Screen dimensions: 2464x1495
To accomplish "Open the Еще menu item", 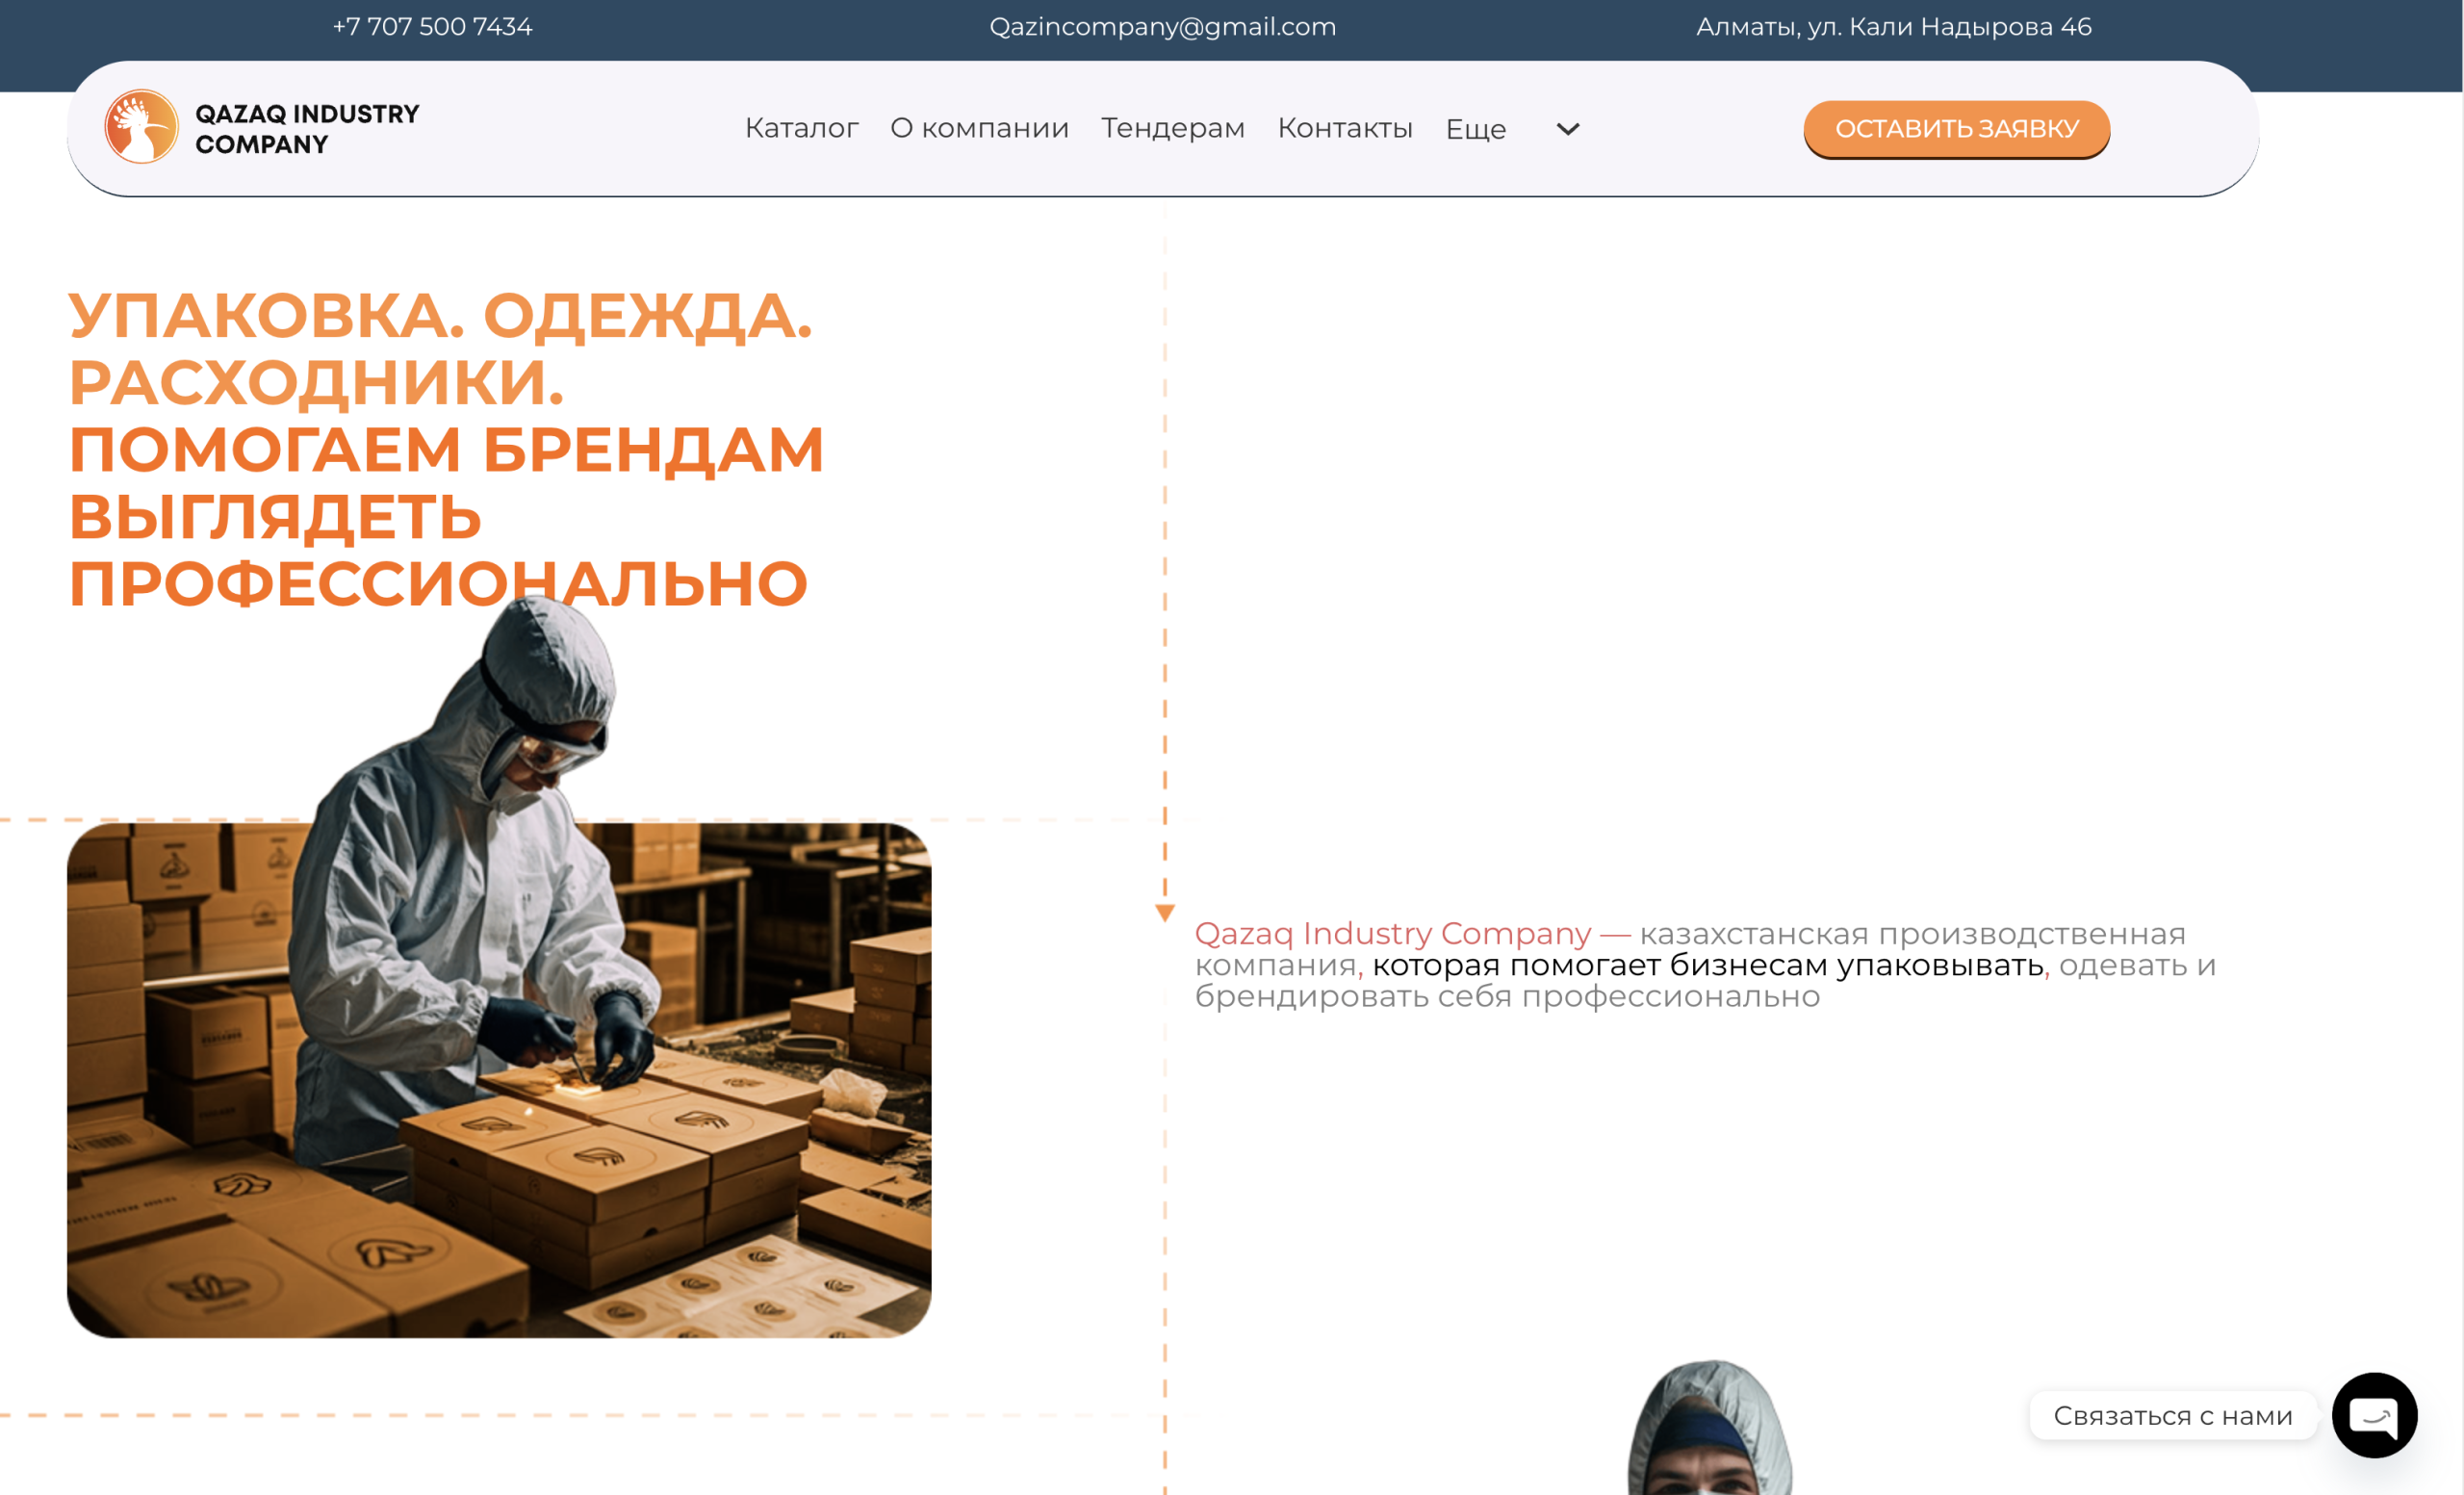I will (x=1475, y=129).
